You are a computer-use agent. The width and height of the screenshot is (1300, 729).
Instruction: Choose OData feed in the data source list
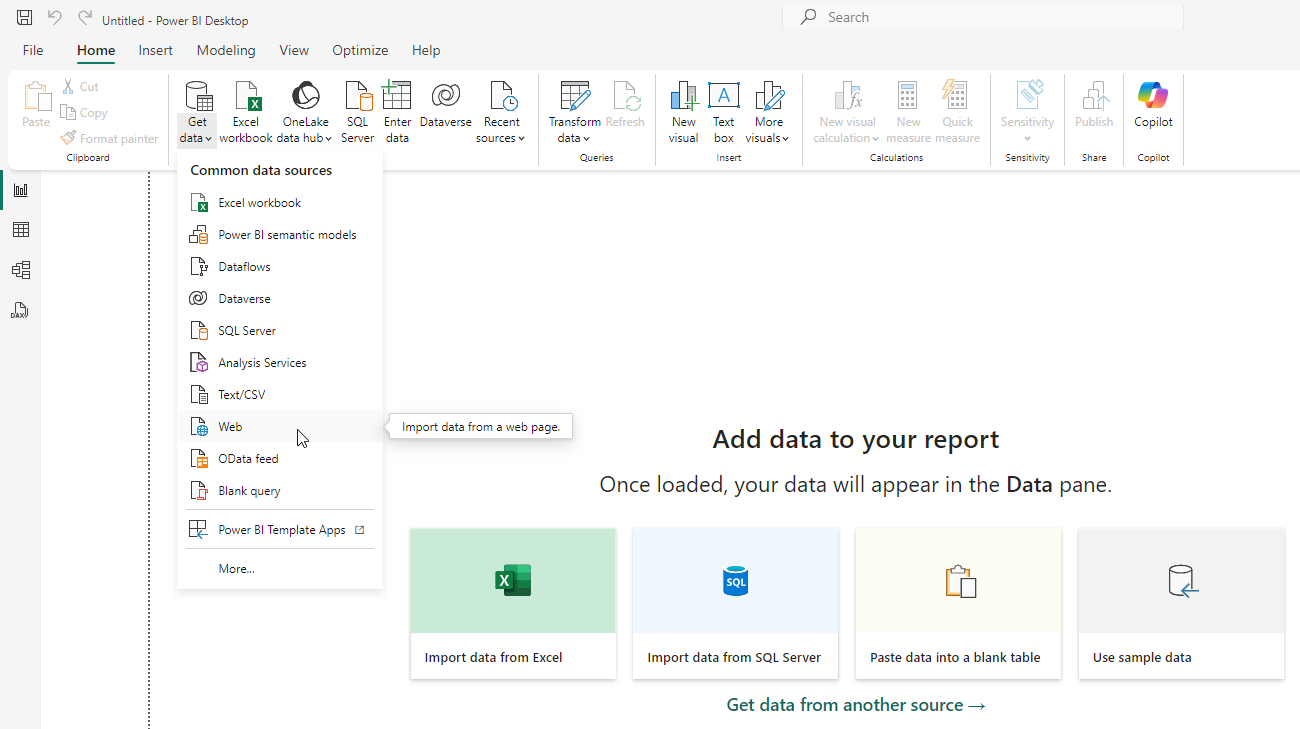[x=280, y=459]
